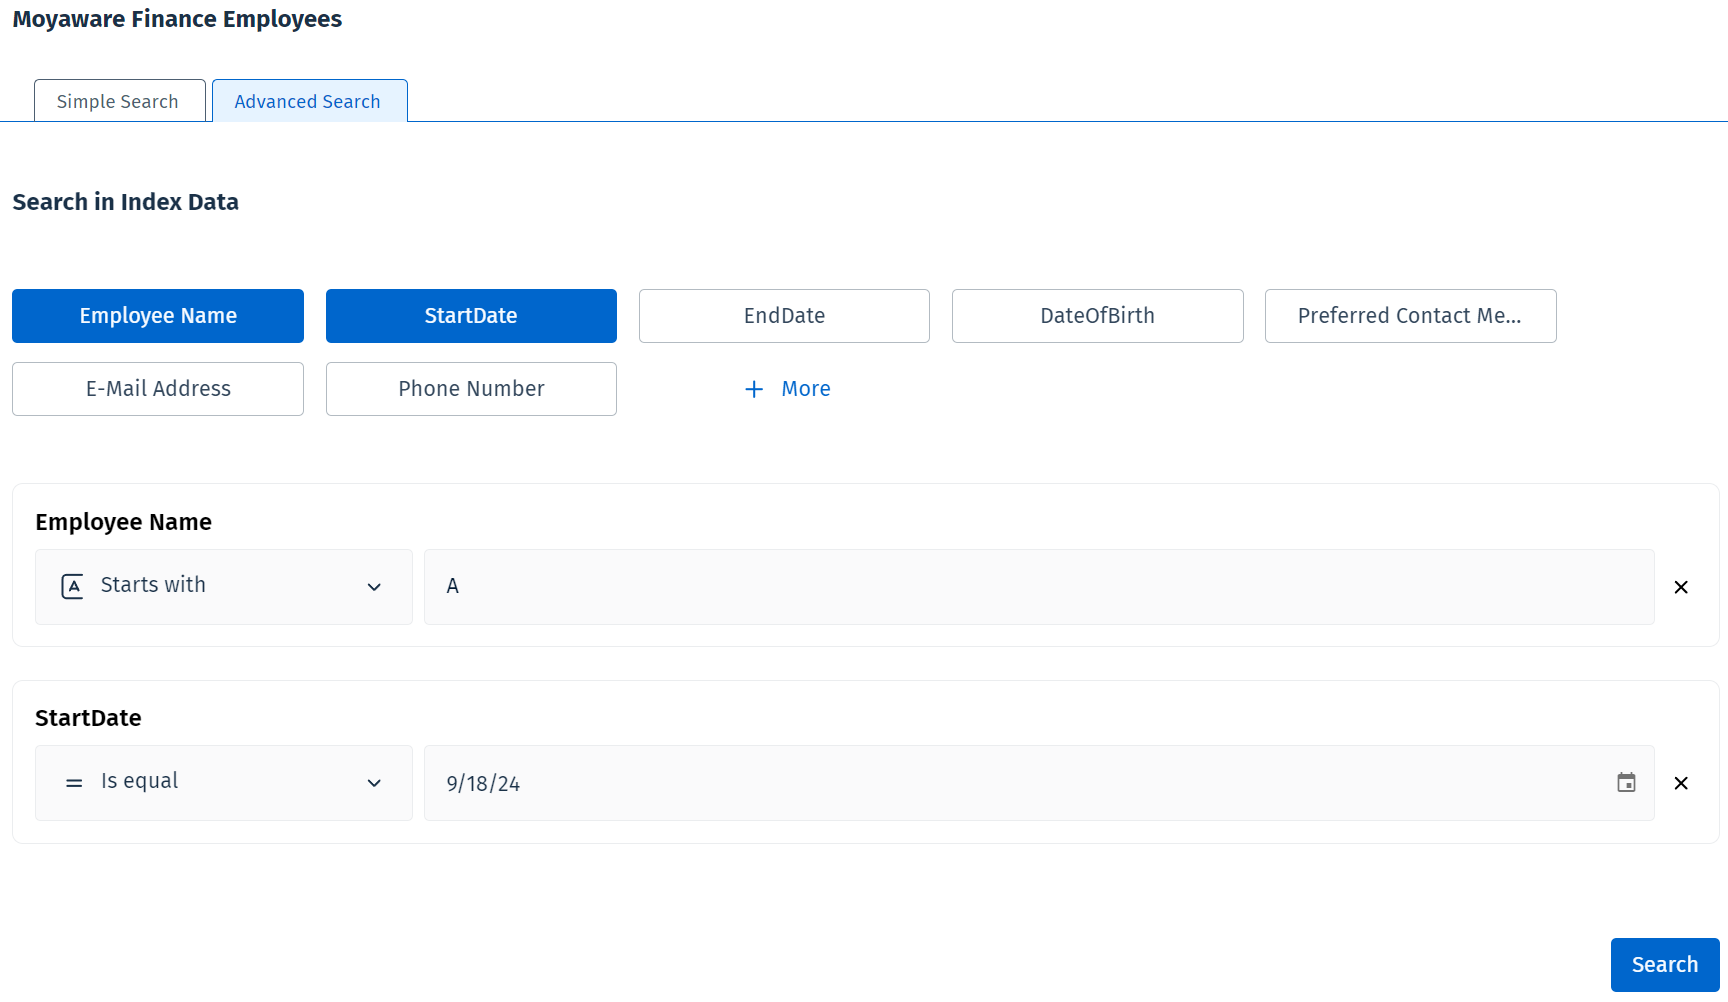
Task: Expand the 'Is equal' operator dropdown
Action: 374,783
